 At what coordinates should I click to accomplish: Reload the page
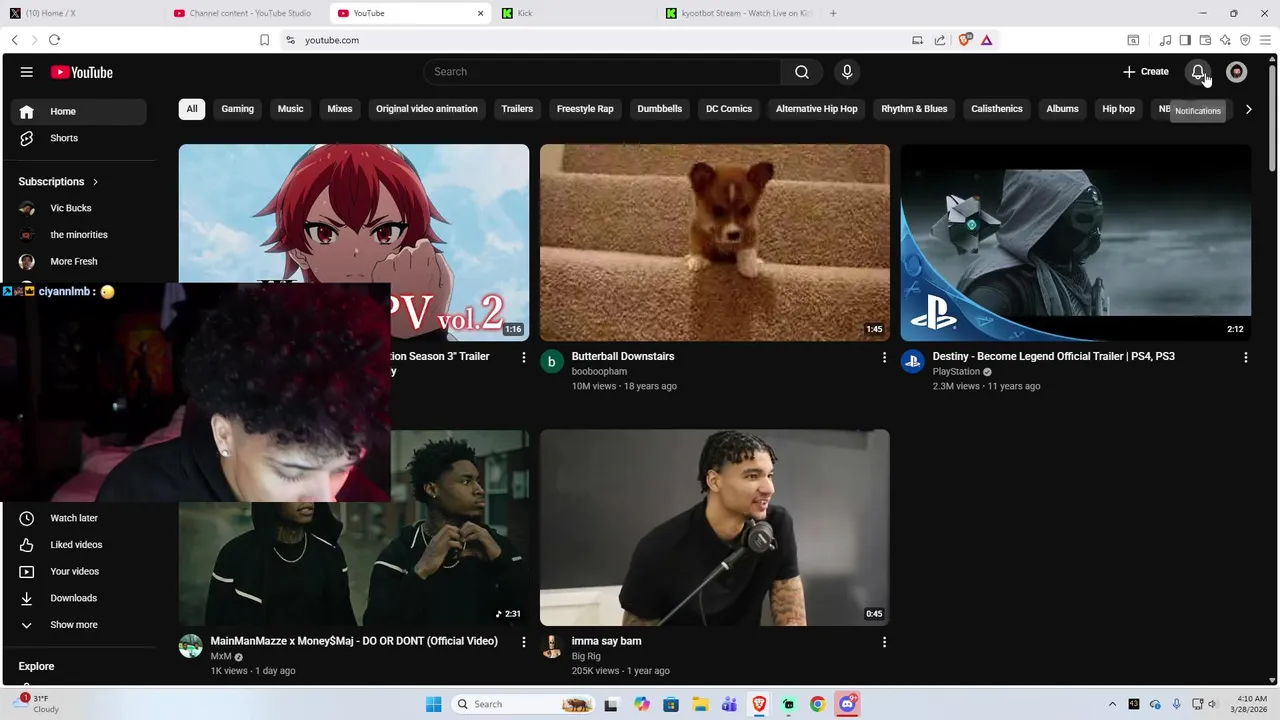click(x=54, y=40)
